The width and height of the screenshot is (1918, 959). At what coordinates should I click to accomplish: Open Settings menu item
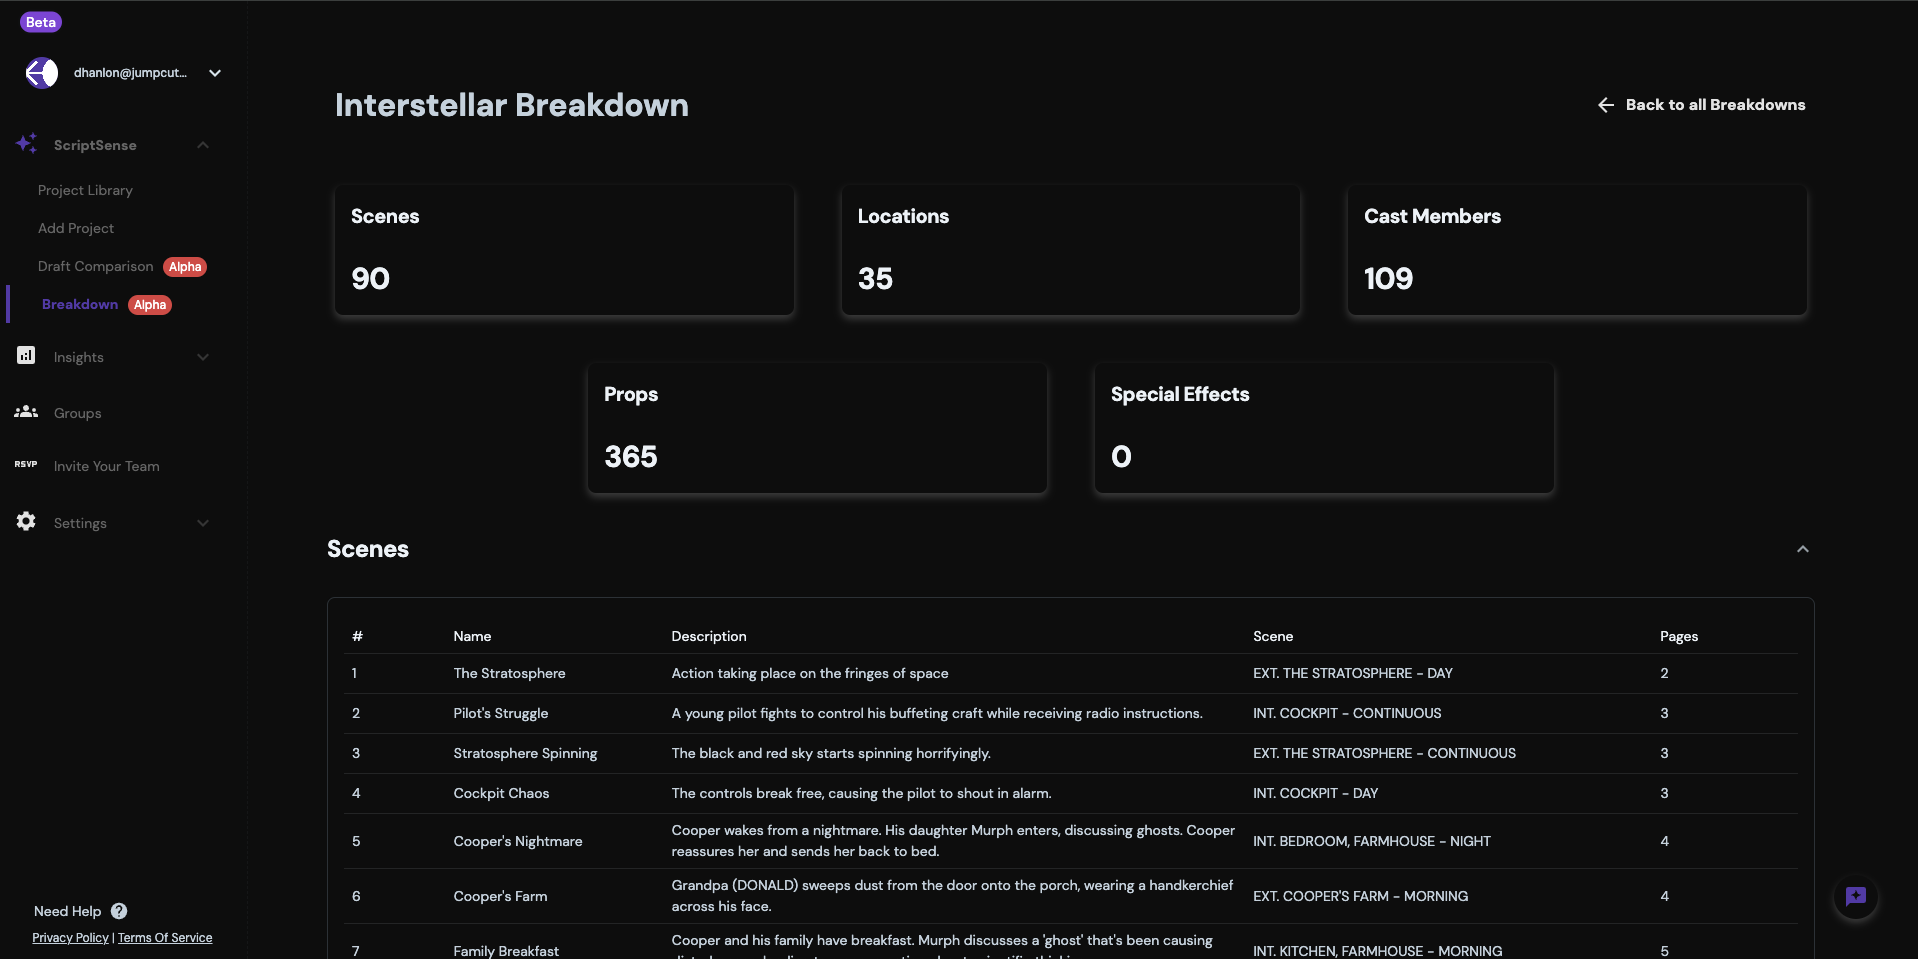point(80,523)
